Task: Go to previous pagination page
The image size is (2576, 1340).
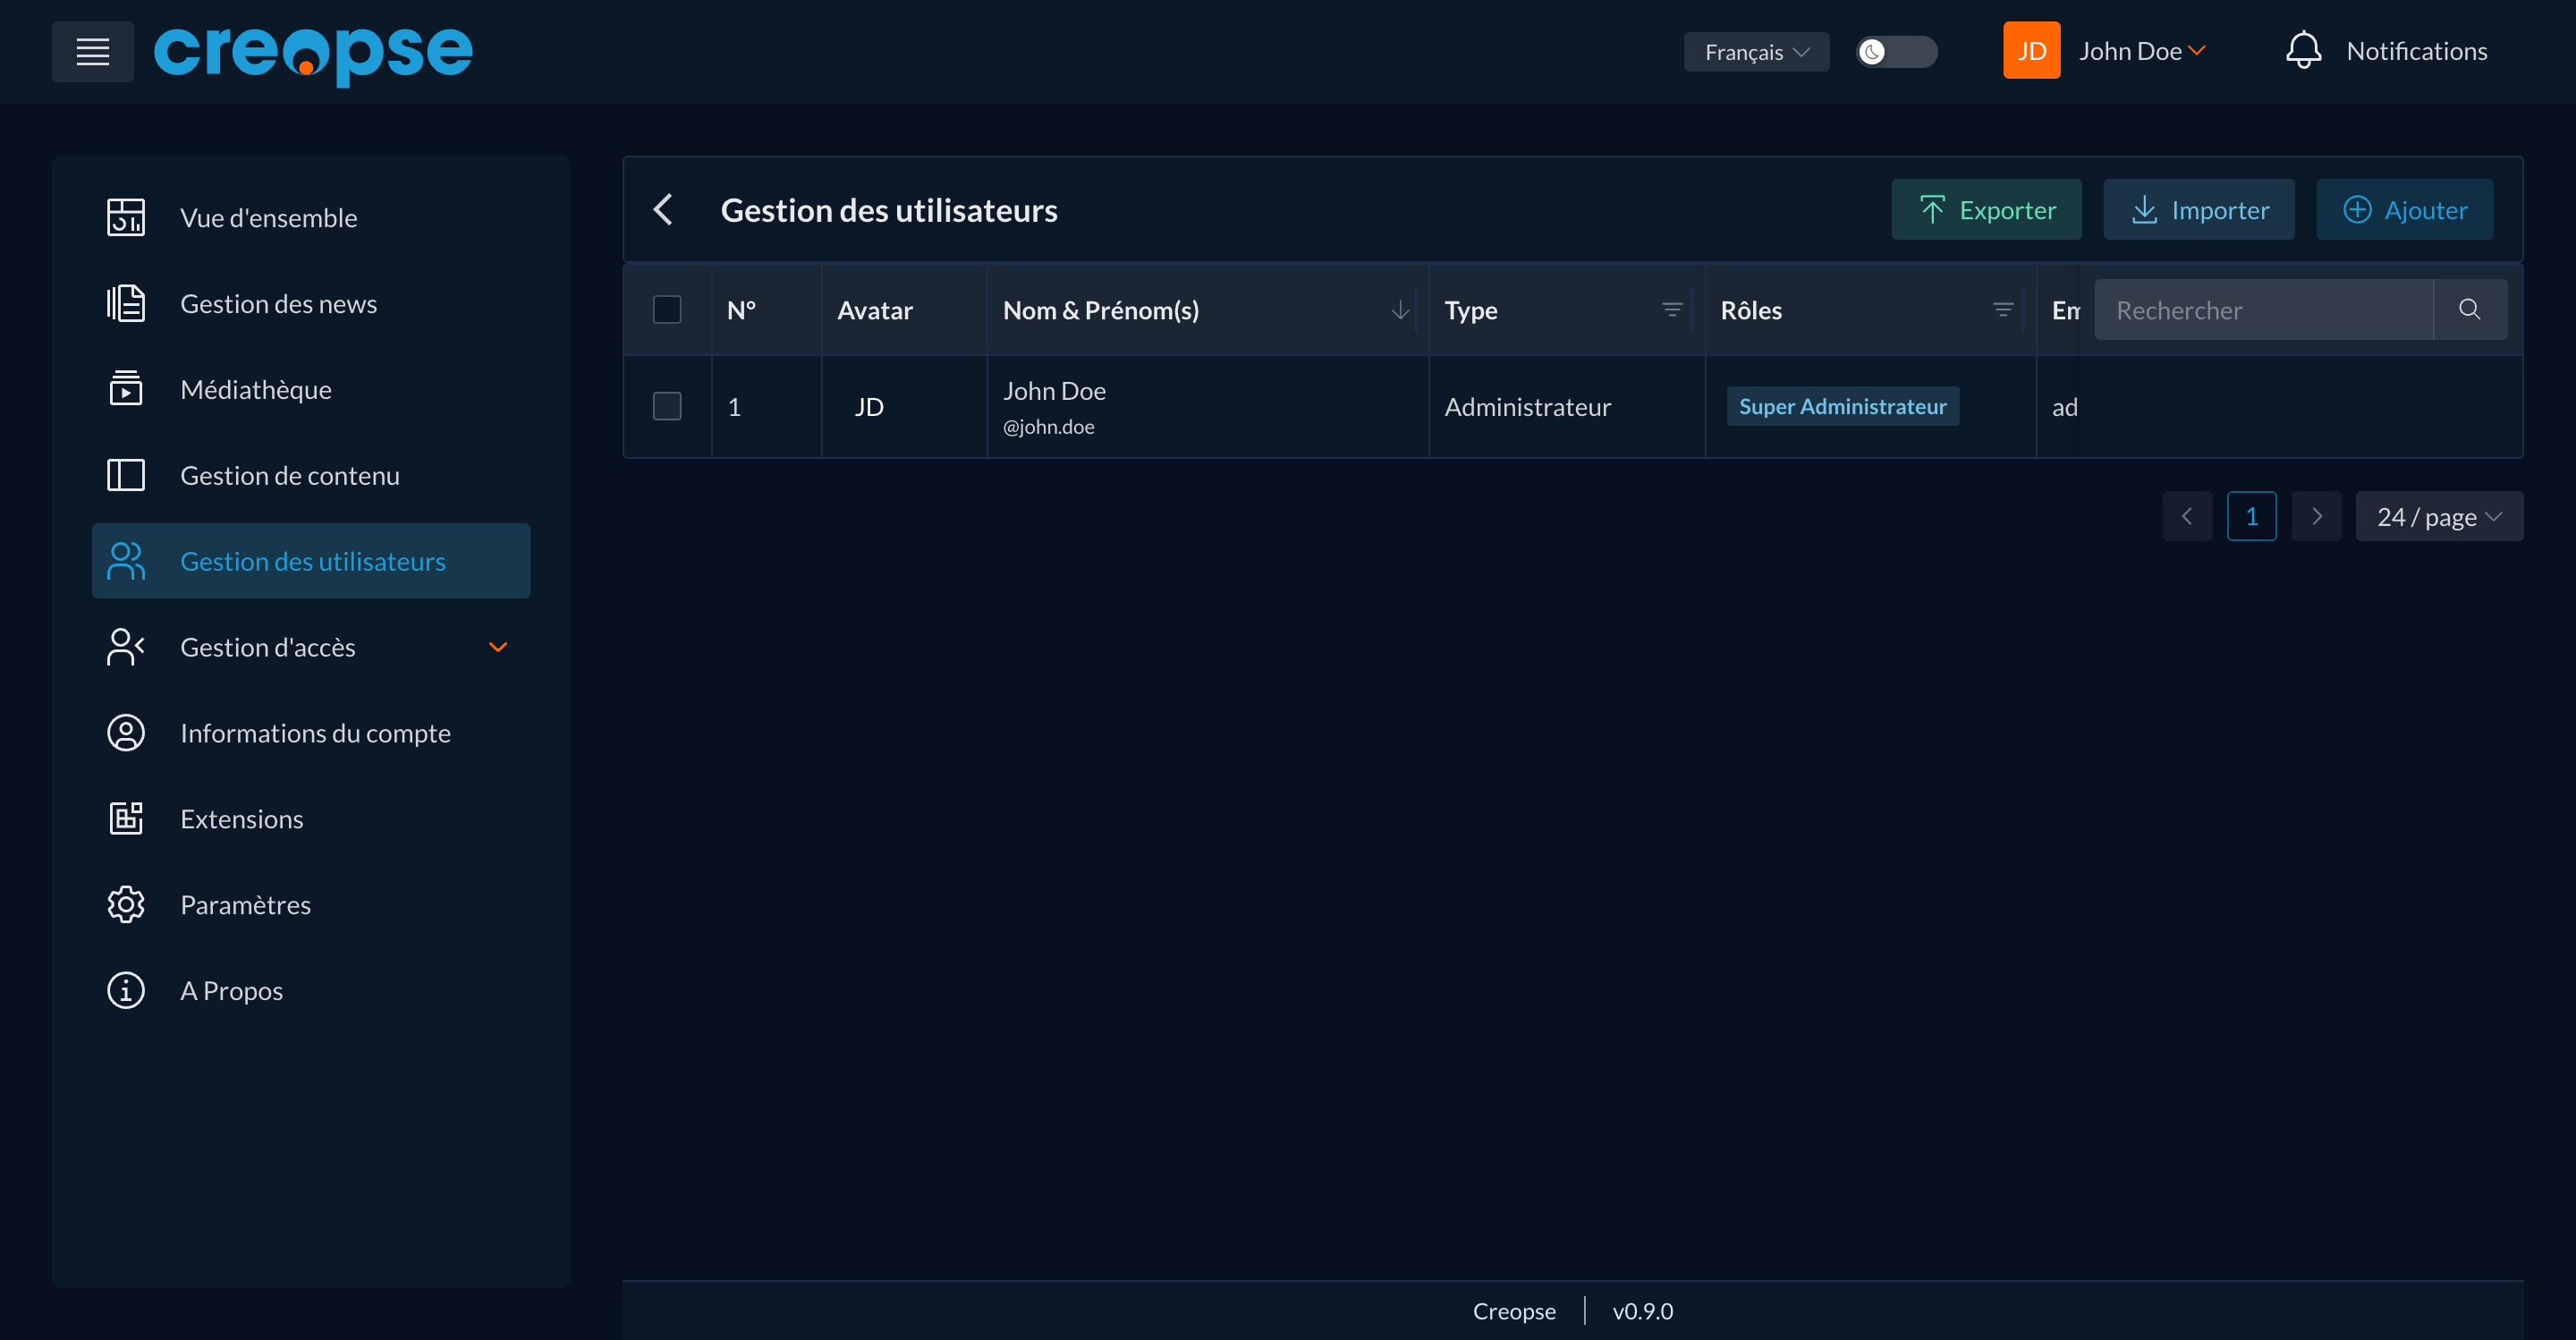Action: (2187, 516)
